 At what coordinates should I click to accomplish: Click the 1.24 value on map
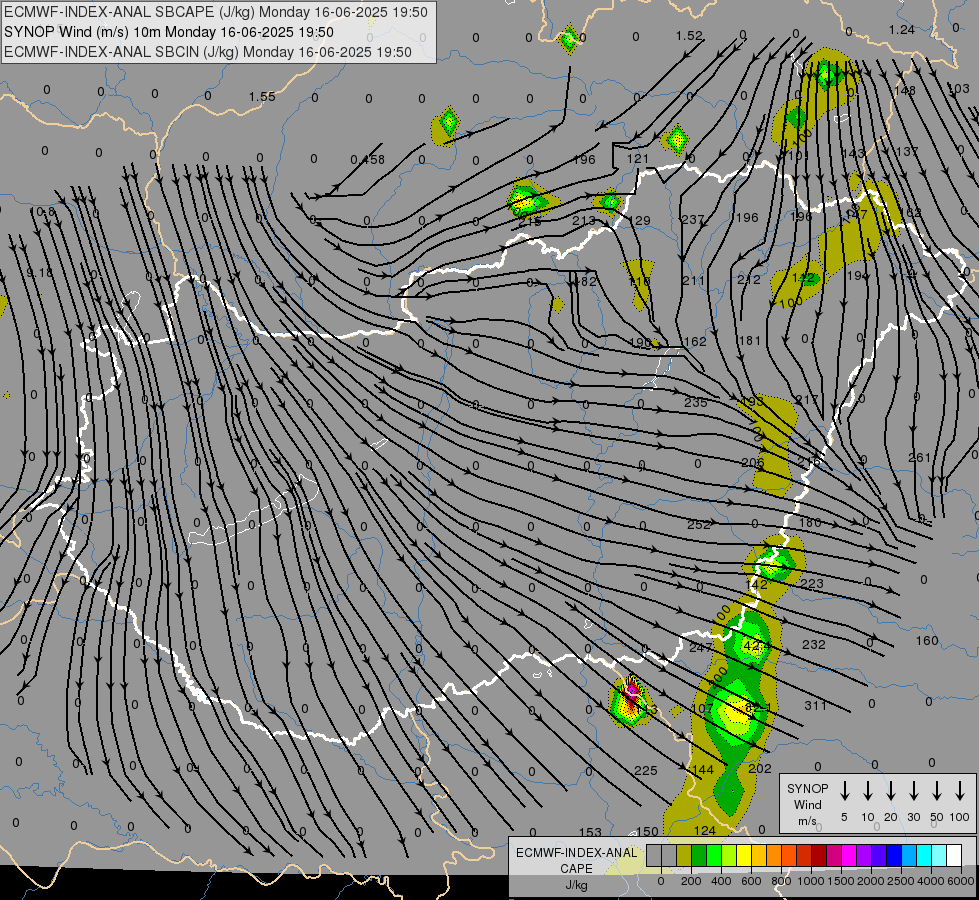tap(902, 29)
